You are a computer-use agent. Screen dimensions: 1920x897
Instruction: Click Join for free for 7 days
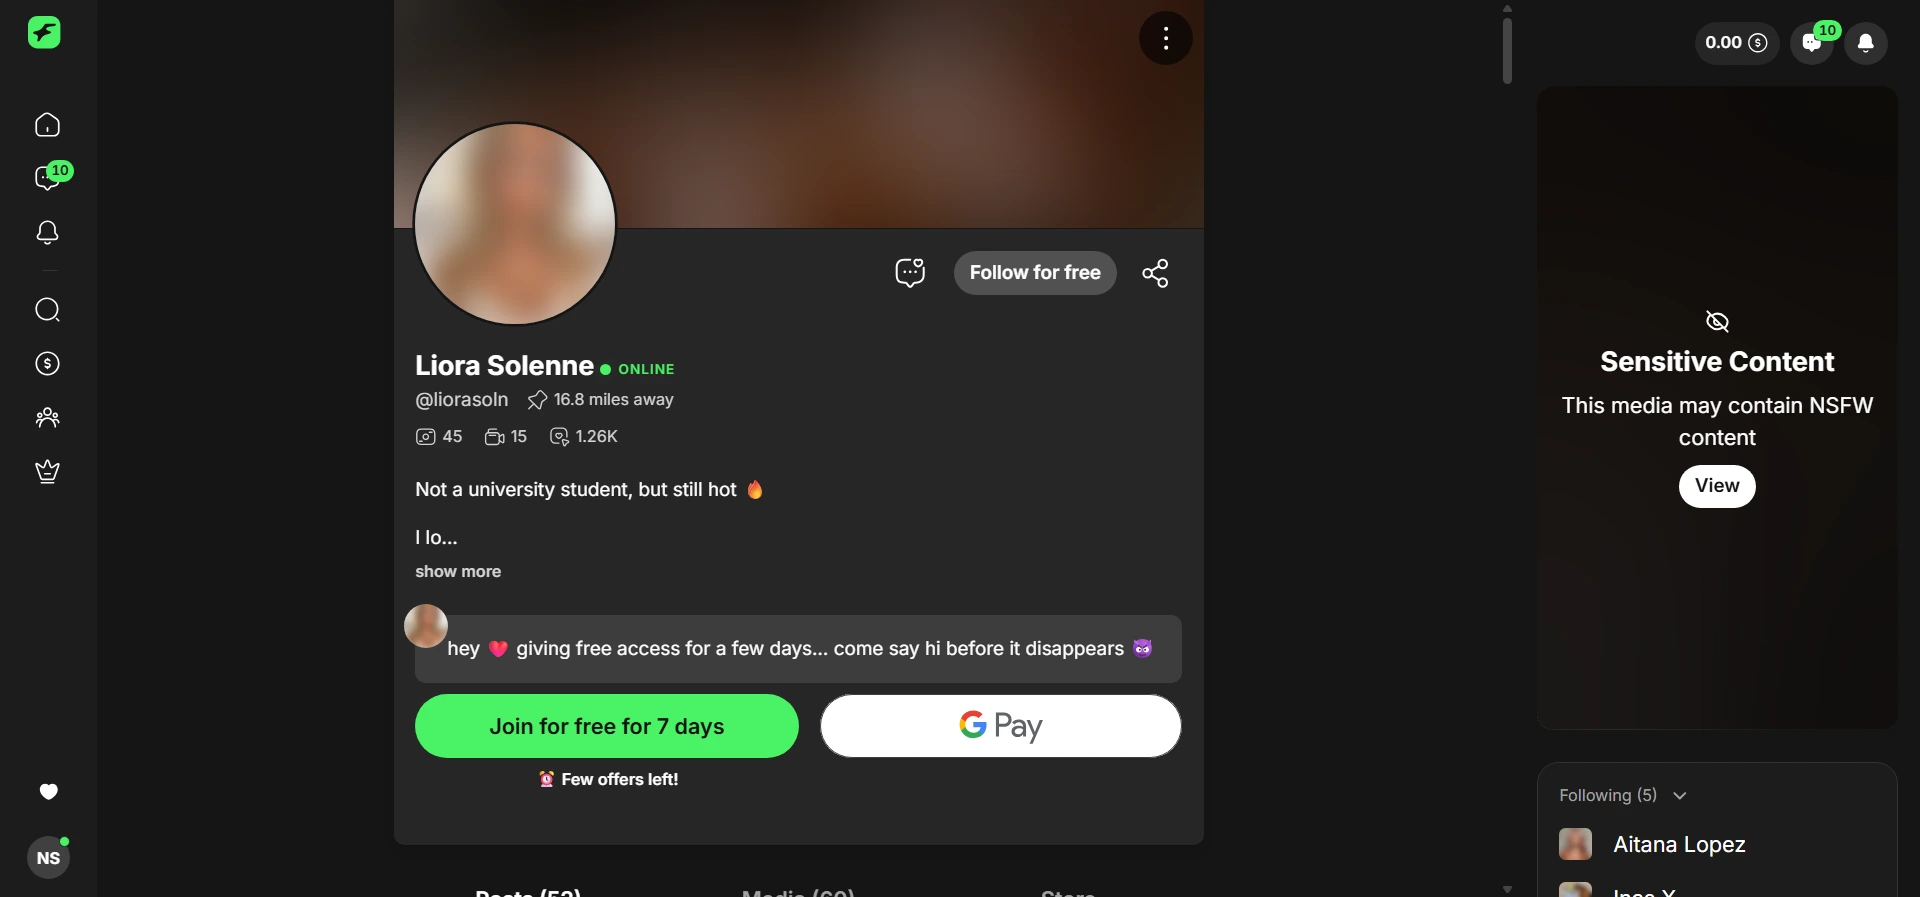[607, 726]
